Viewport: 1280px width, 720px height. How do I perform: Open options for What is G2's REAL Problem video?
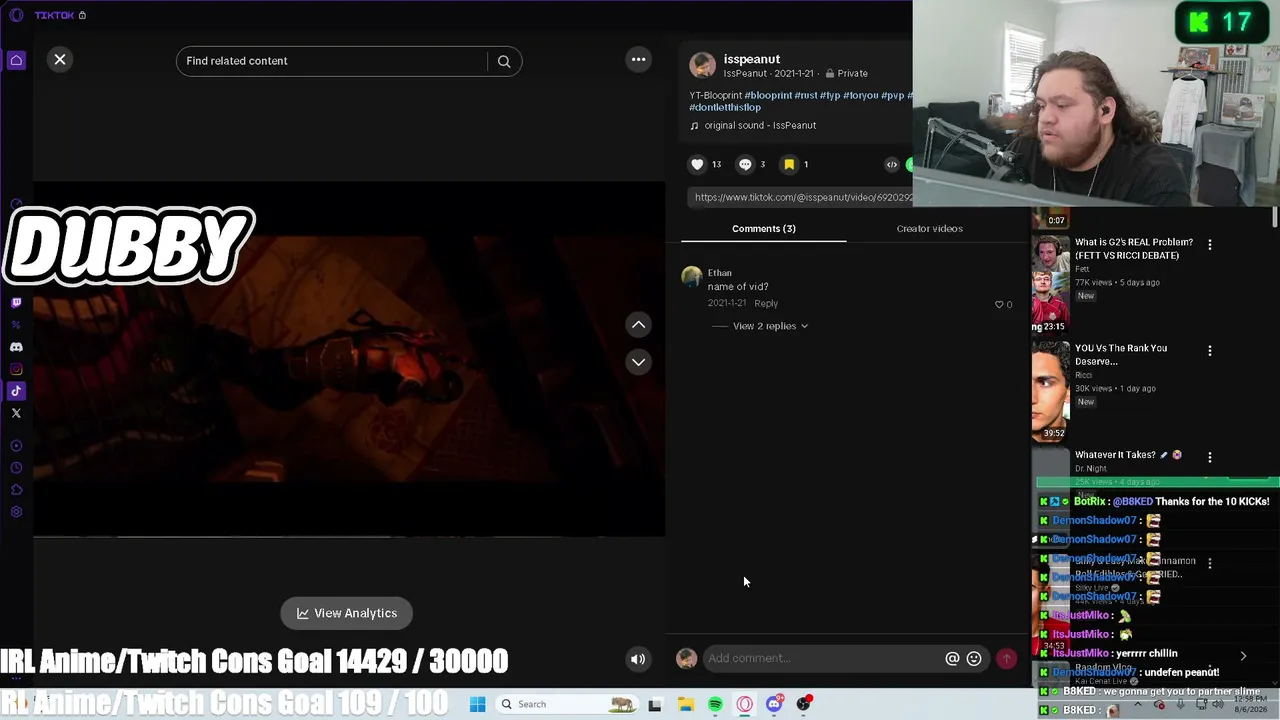coord(1210,244)
